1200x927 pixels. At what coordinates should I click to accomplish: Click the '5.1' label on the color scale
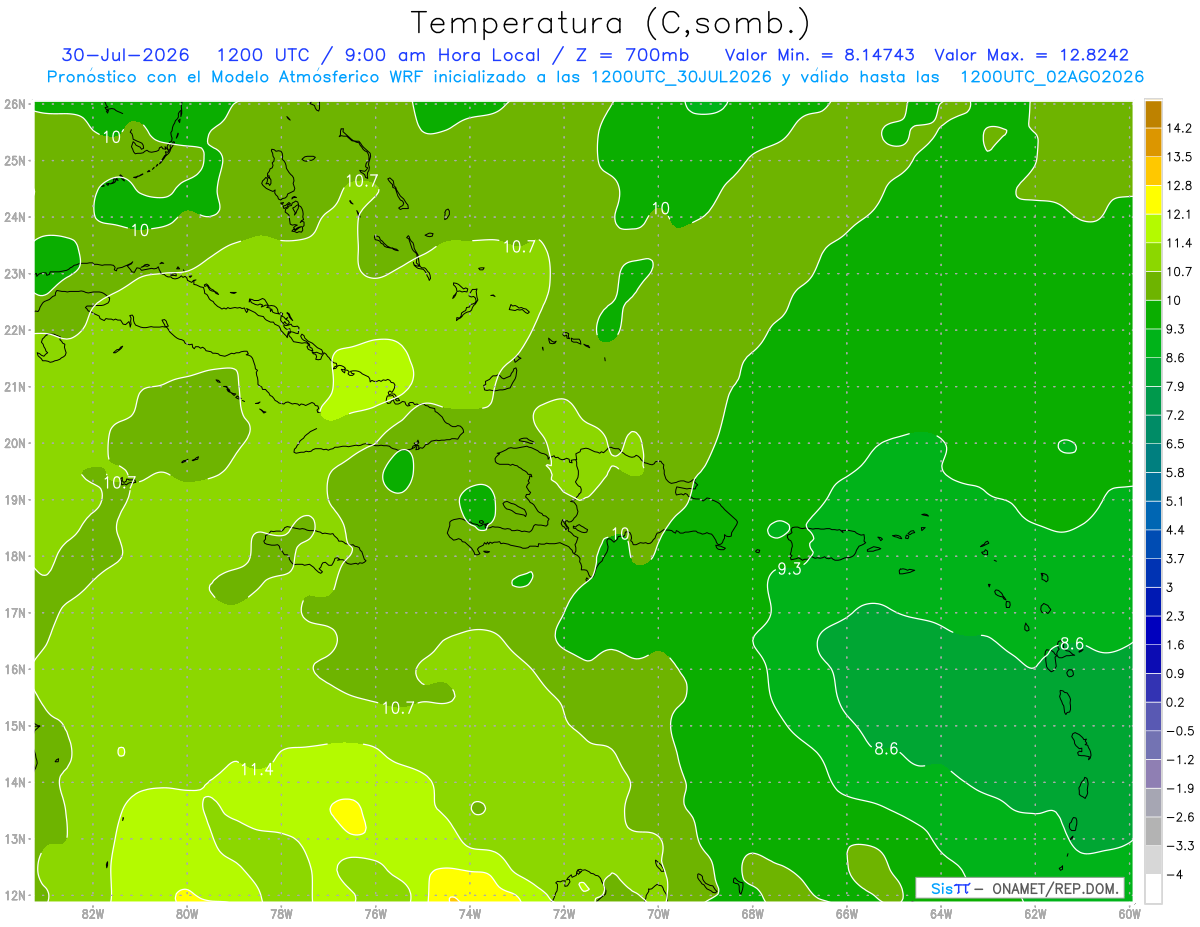1176,501
